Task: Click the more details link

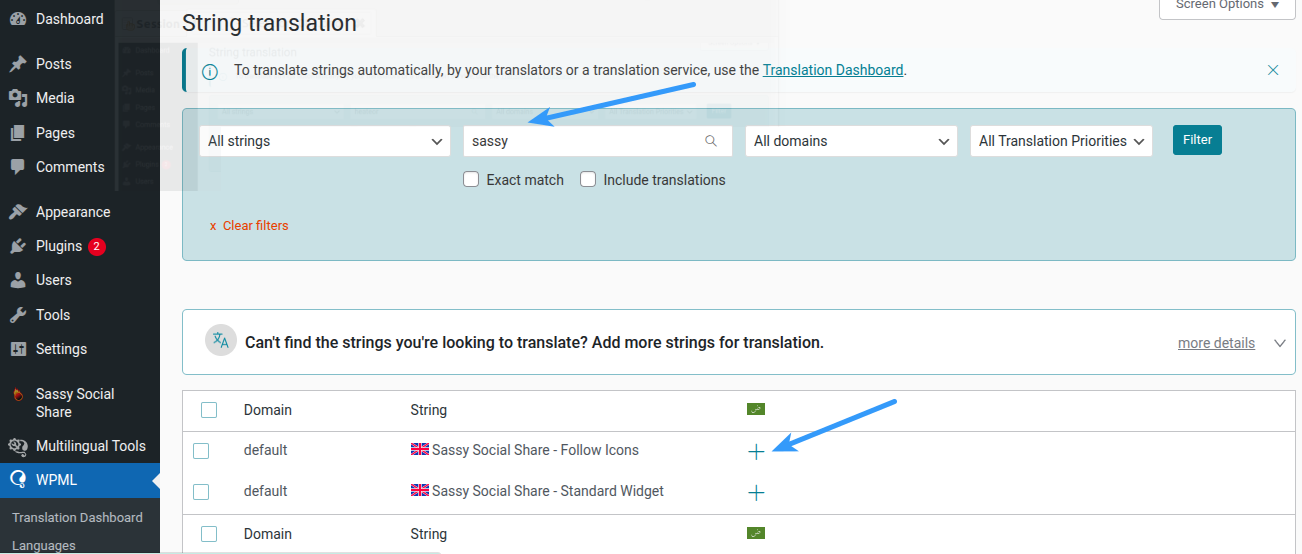Action: coord(1216,343)
